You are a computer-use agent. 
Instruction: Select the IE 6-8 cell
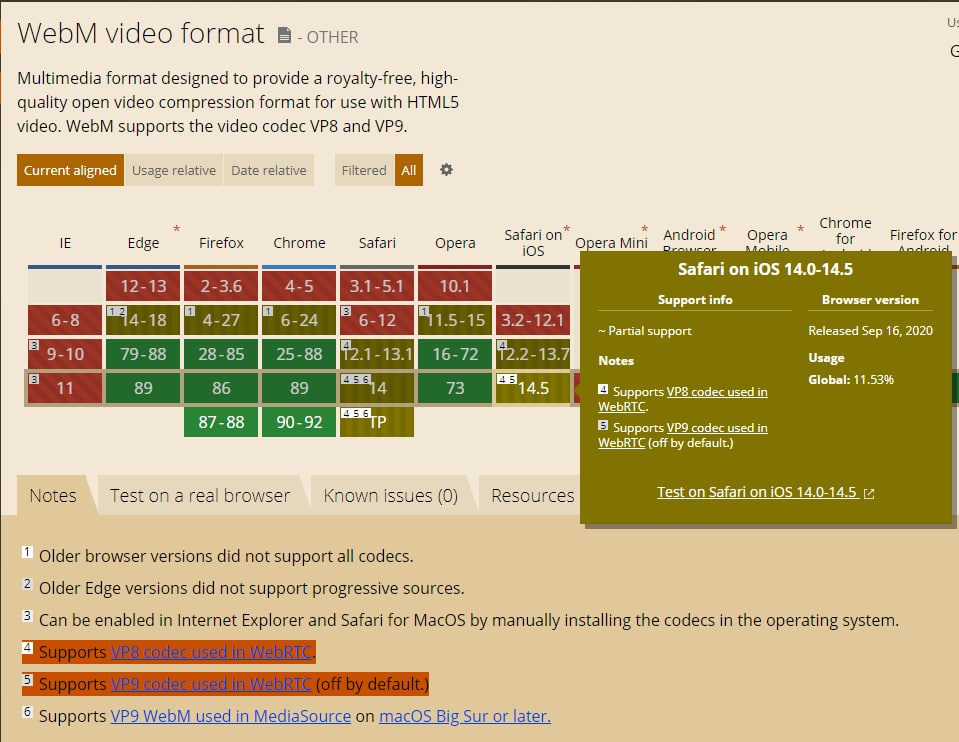(65, 320)
